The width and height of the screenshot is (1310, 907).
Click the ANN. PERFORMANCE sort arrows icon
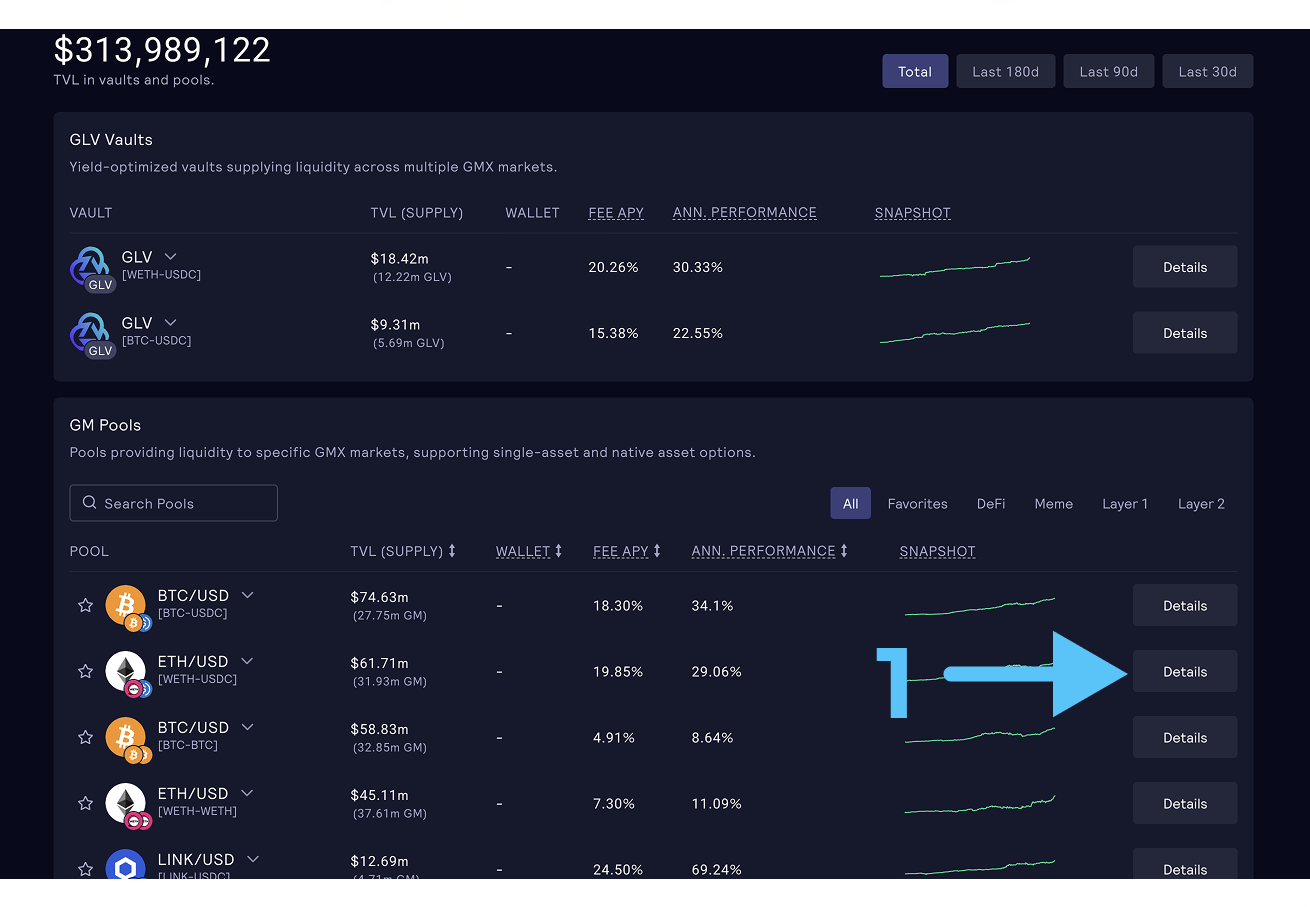click(844, 551)
